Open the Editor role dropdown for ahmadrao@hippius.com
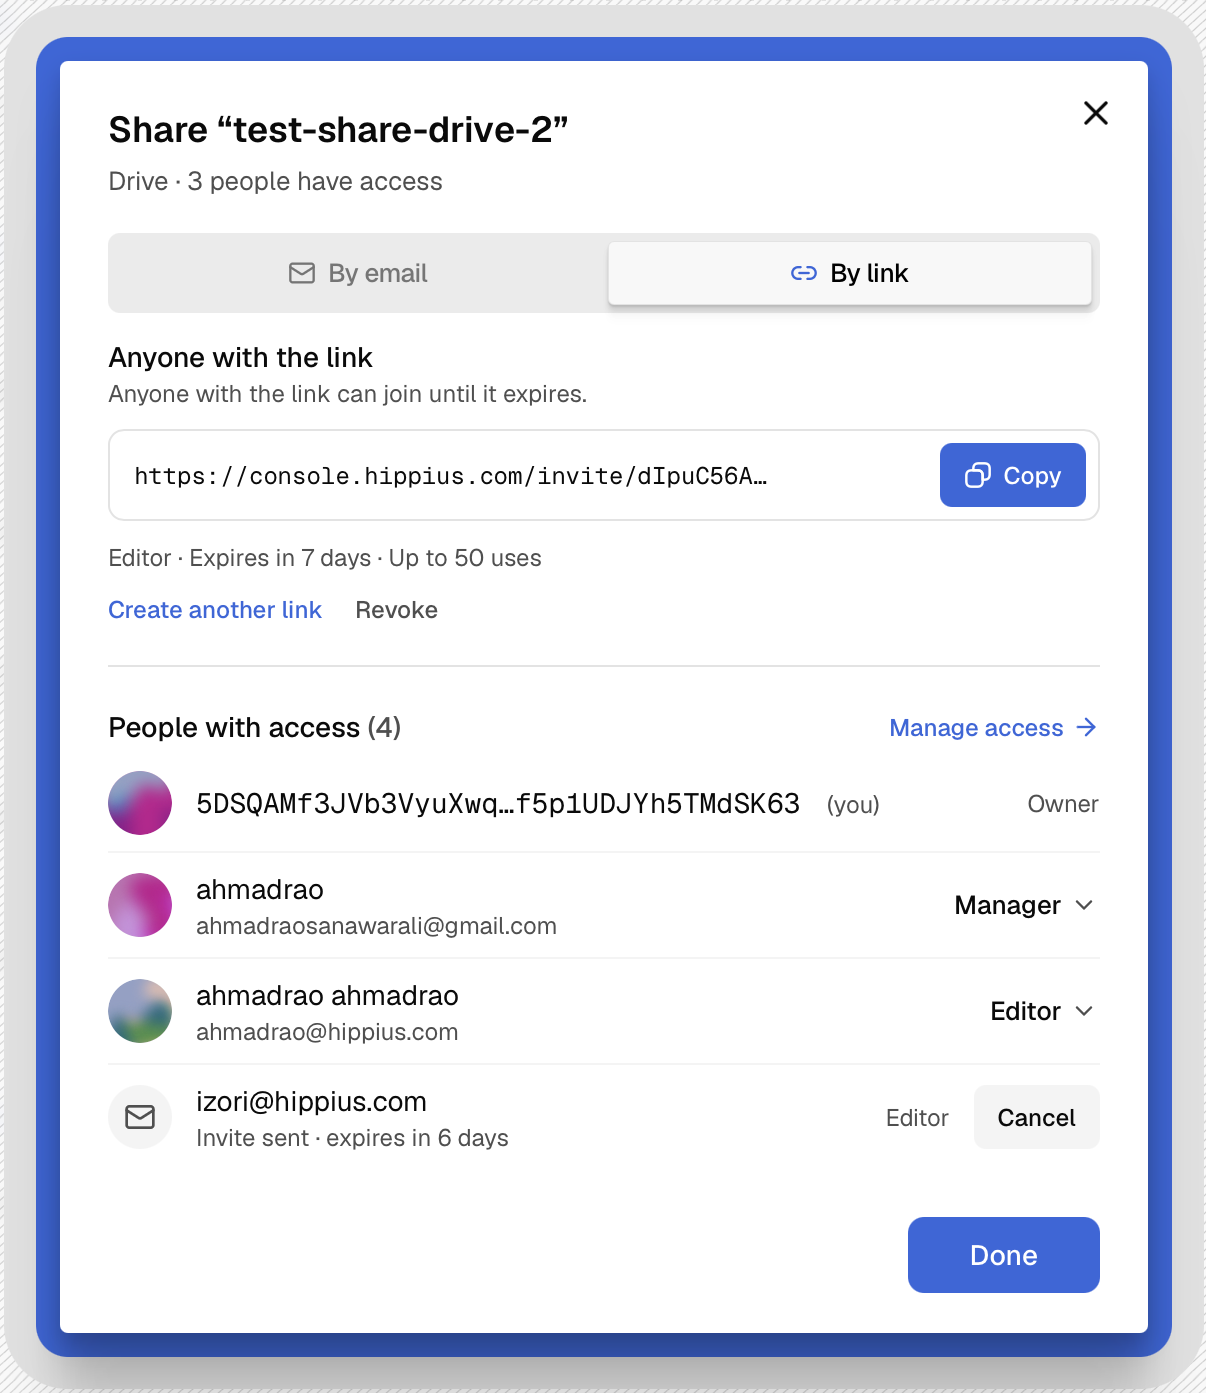 point(1042,1011)
